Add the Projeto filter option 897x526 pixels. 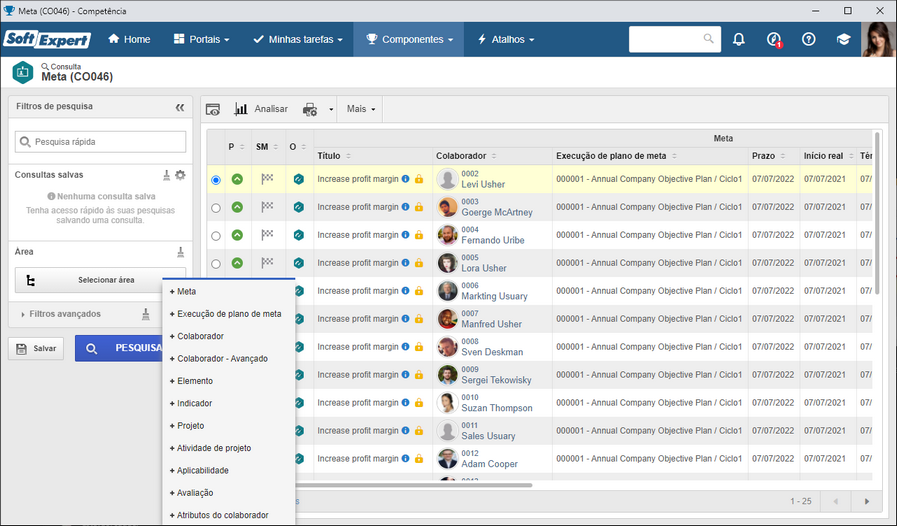[187, 425]
